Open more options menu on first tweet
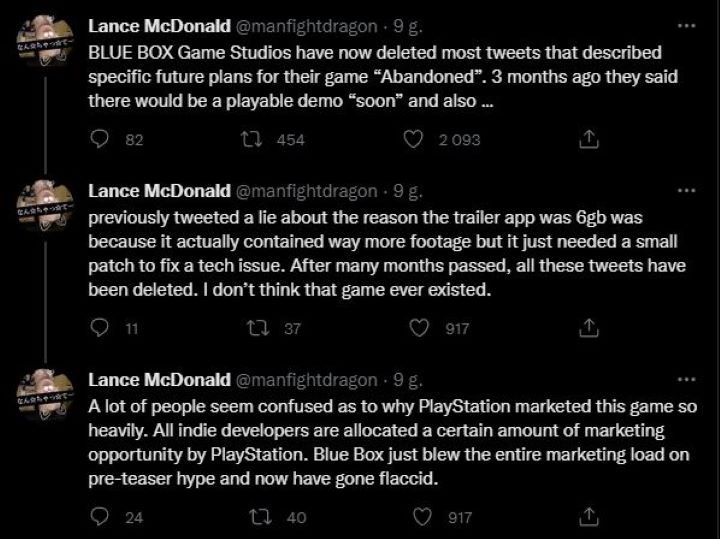The height and width of the screenshot is (539, 720). [686, 26]
